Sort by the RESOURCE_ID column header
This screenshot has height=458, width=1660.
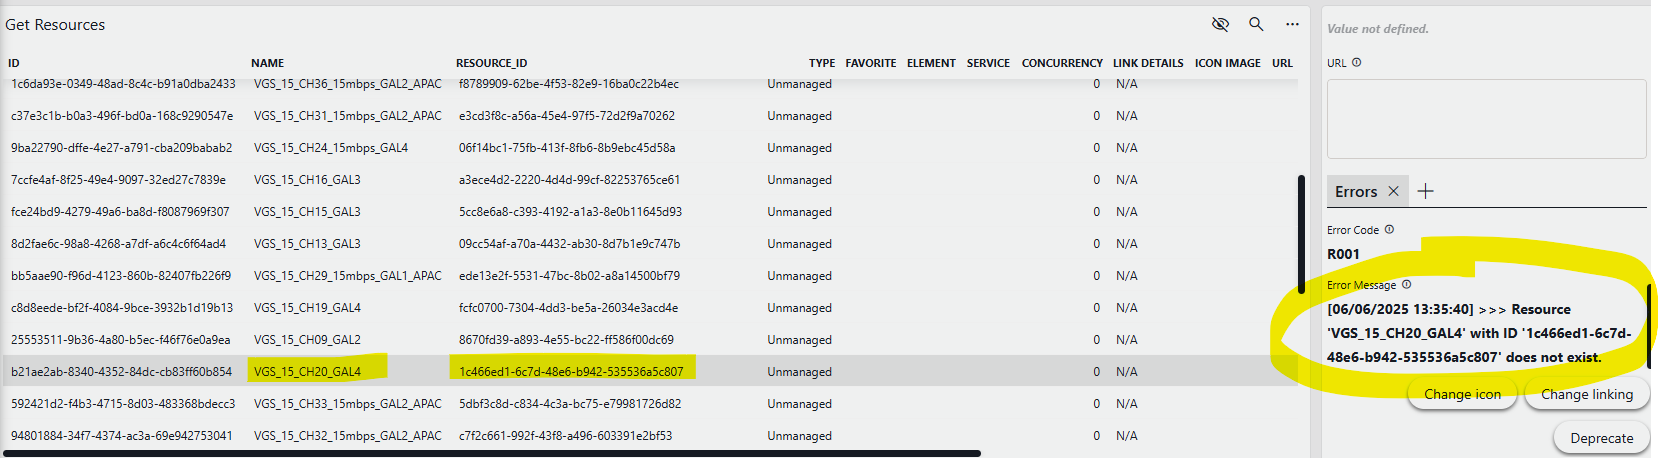coord(491,63)
